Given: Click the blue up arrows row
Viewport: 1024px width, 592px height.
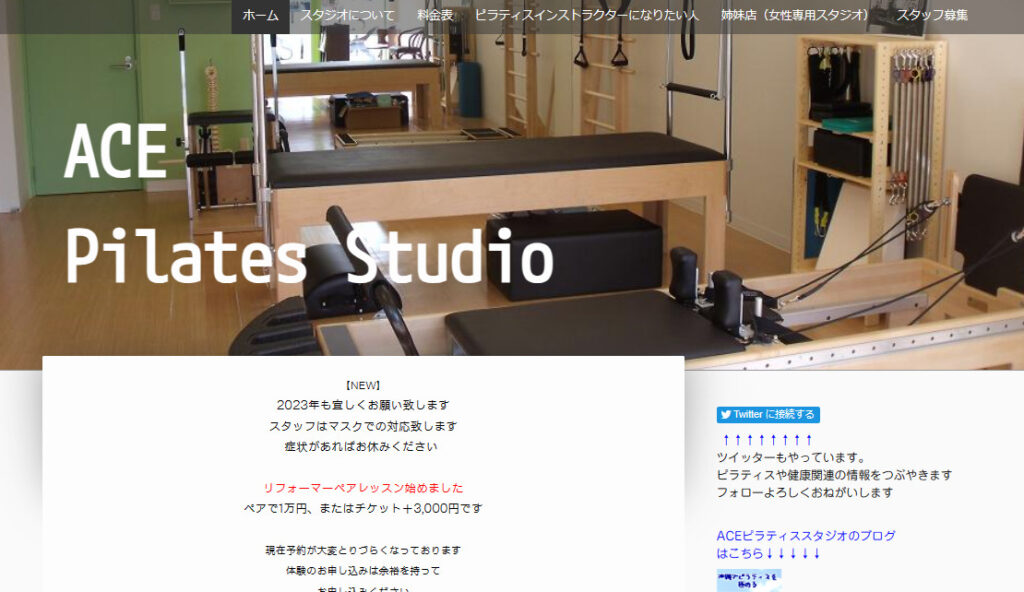Looking at the screenshot, I should [x=767, y=440].
